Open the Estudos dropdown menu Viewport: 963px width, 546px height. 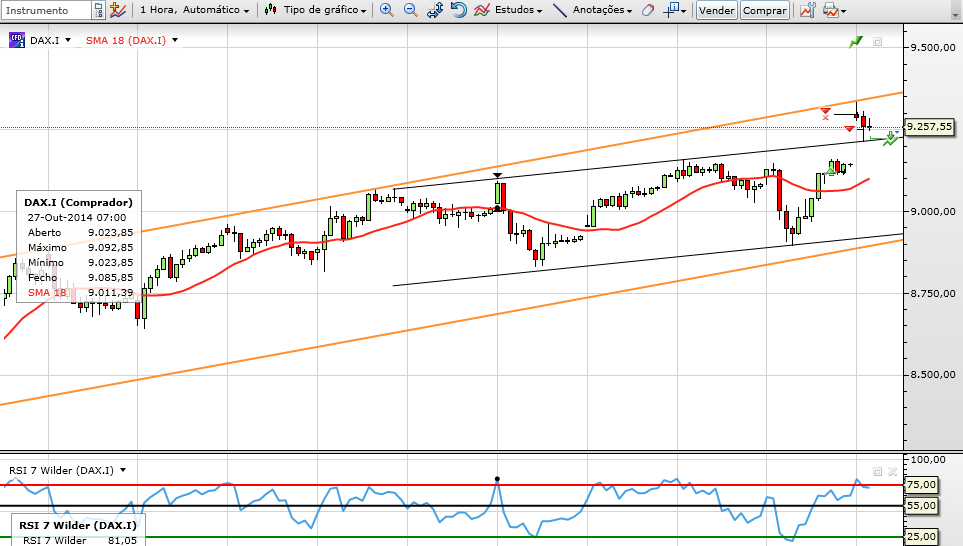(518, 10)
